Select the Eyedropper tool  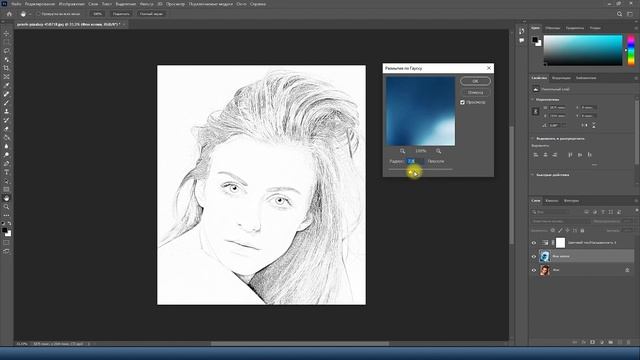pyautogui.click(x=6, y=85)
